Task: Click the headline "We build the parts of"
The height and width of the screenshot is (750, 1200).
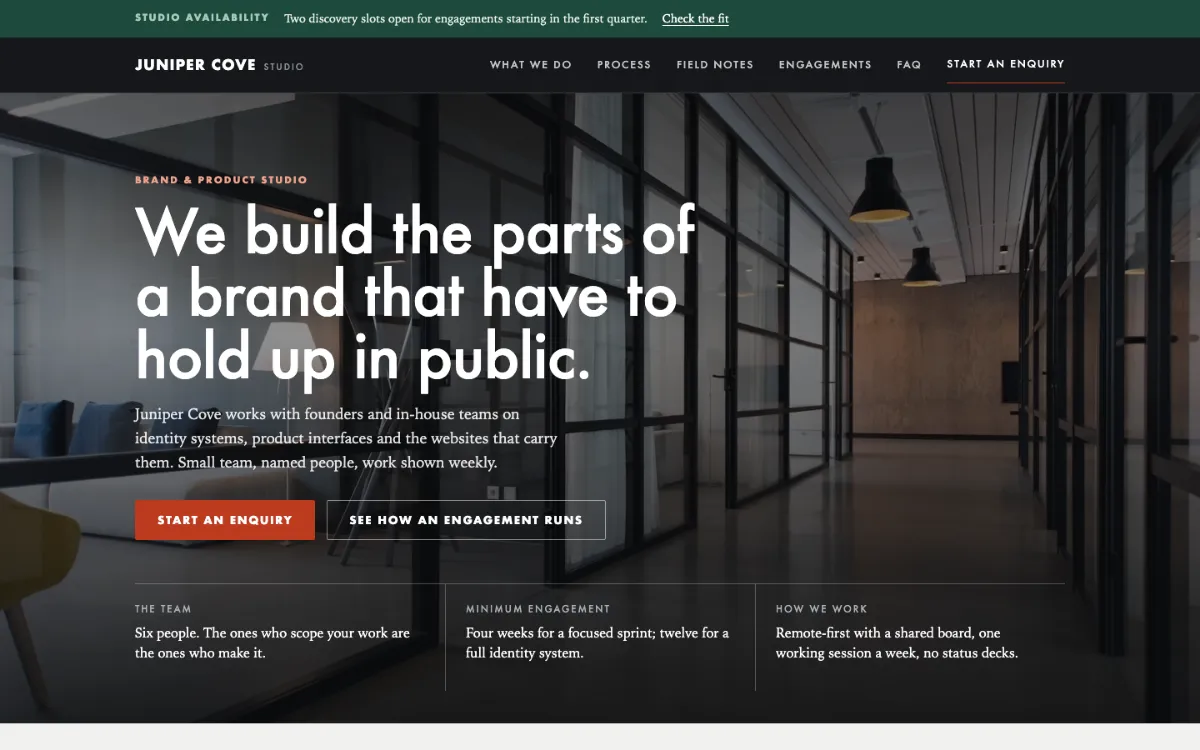Action: tap(415, 231)
